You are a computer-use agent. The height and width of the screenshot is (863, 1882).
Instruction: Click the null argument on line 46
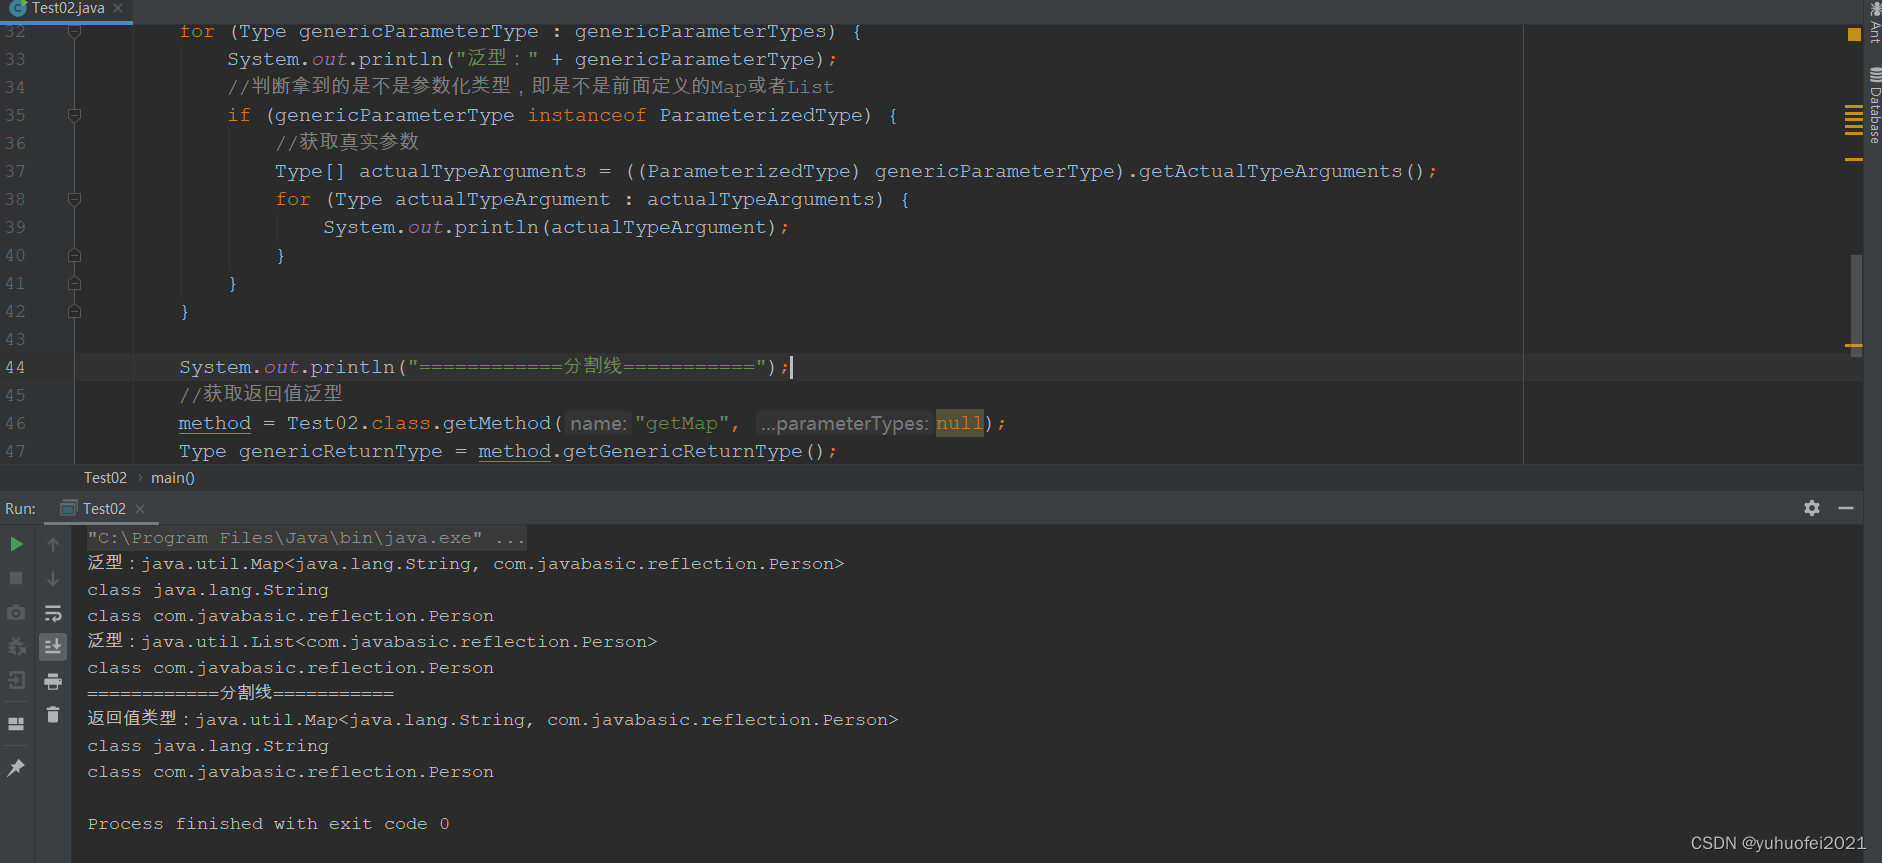960,423
